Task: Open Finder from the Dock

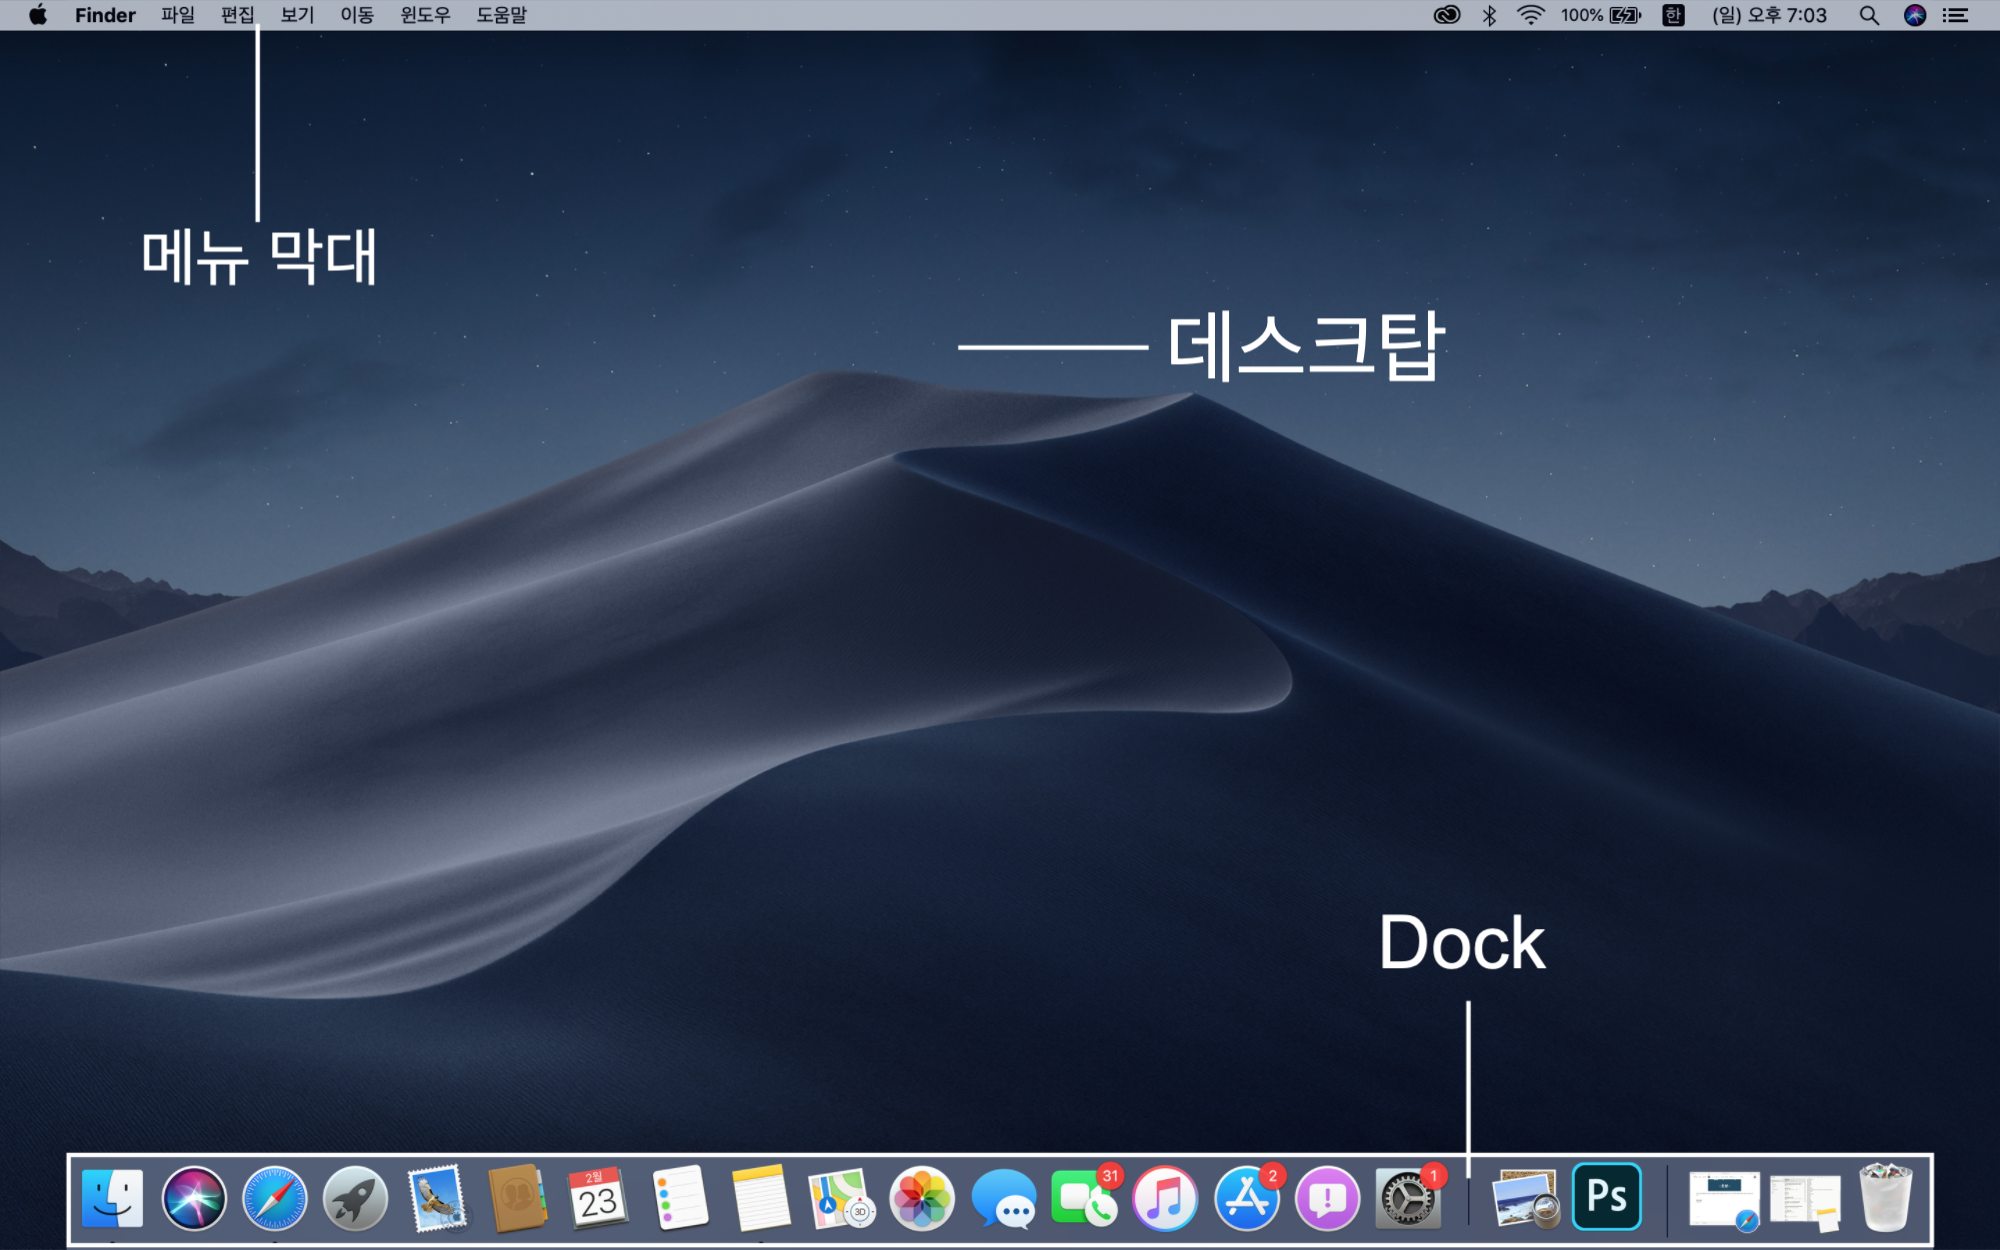Action: [x=112, y=1198]
